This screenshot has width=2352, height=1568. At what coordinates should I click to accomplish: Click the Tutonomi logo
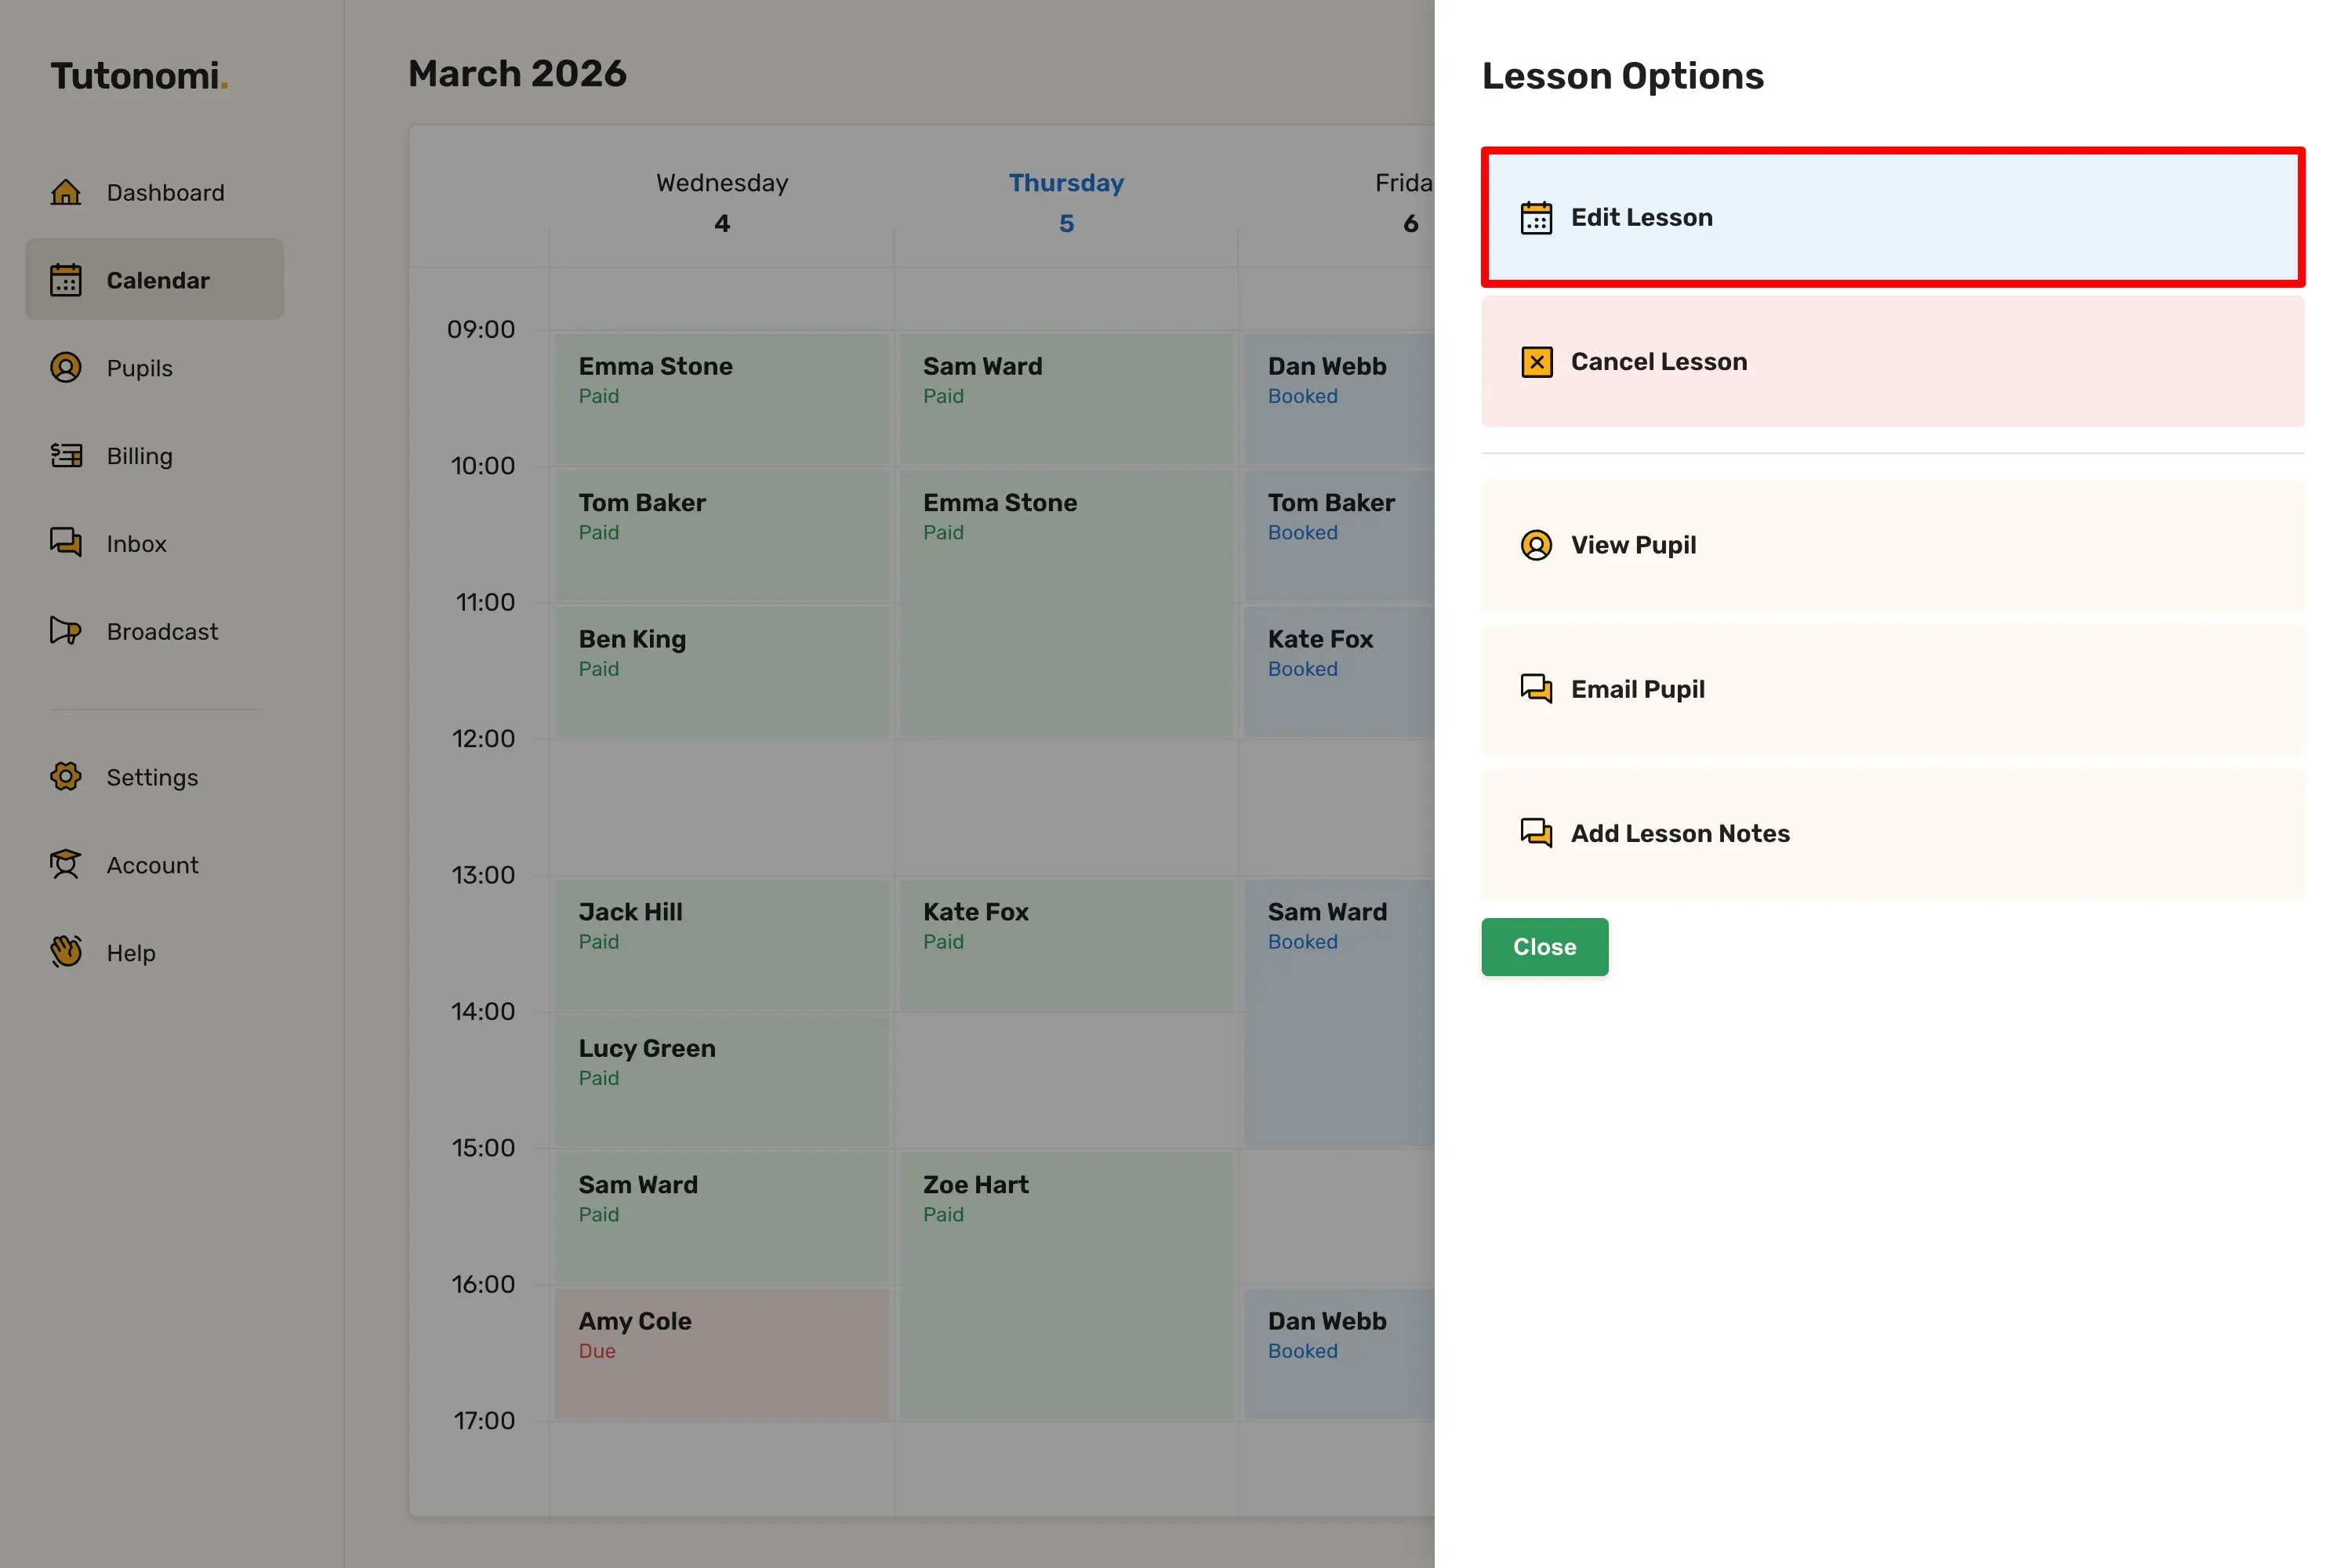(x=139, y=76)
